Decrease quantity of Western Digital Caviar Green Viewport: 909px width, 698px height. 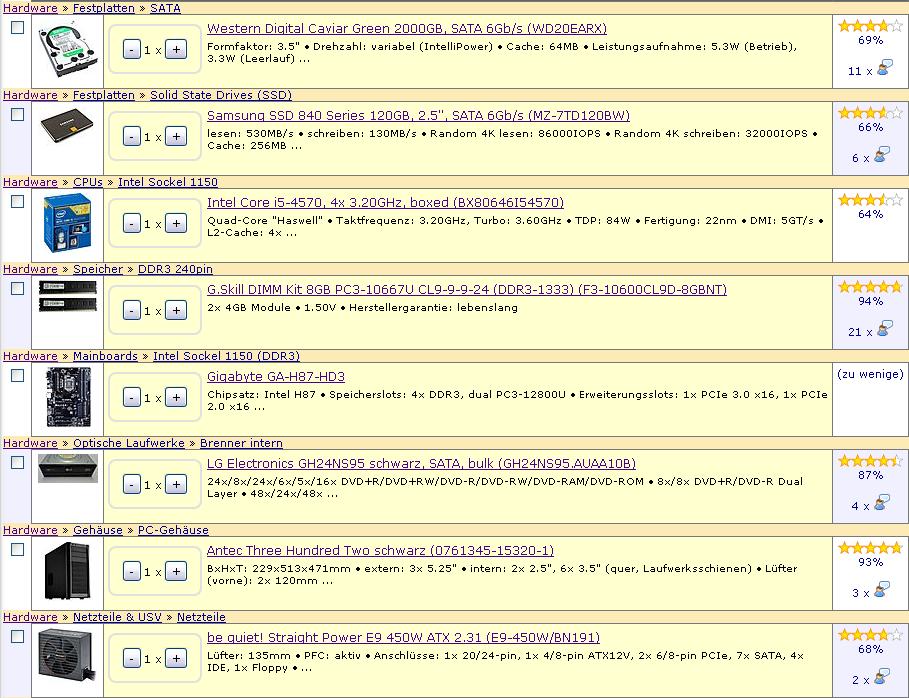pos(132,50)
